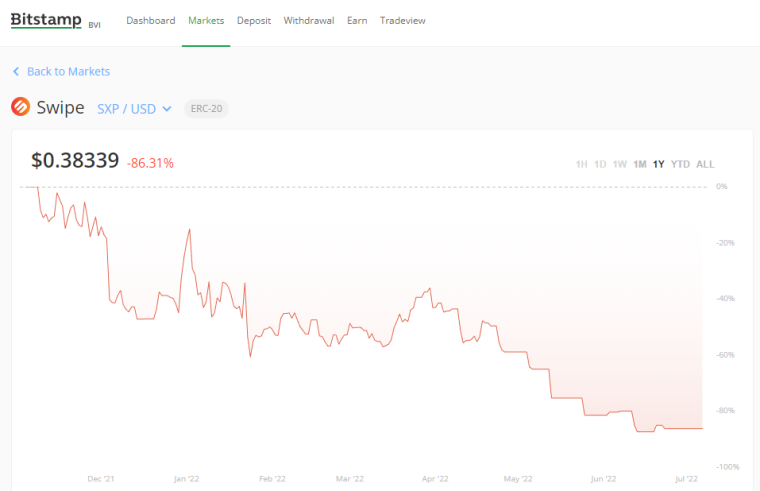The width and height of the screenshot is (760, 491).
Task: Click the dropdown chevron beside SXP / USD
Action: tap(167, 109)
